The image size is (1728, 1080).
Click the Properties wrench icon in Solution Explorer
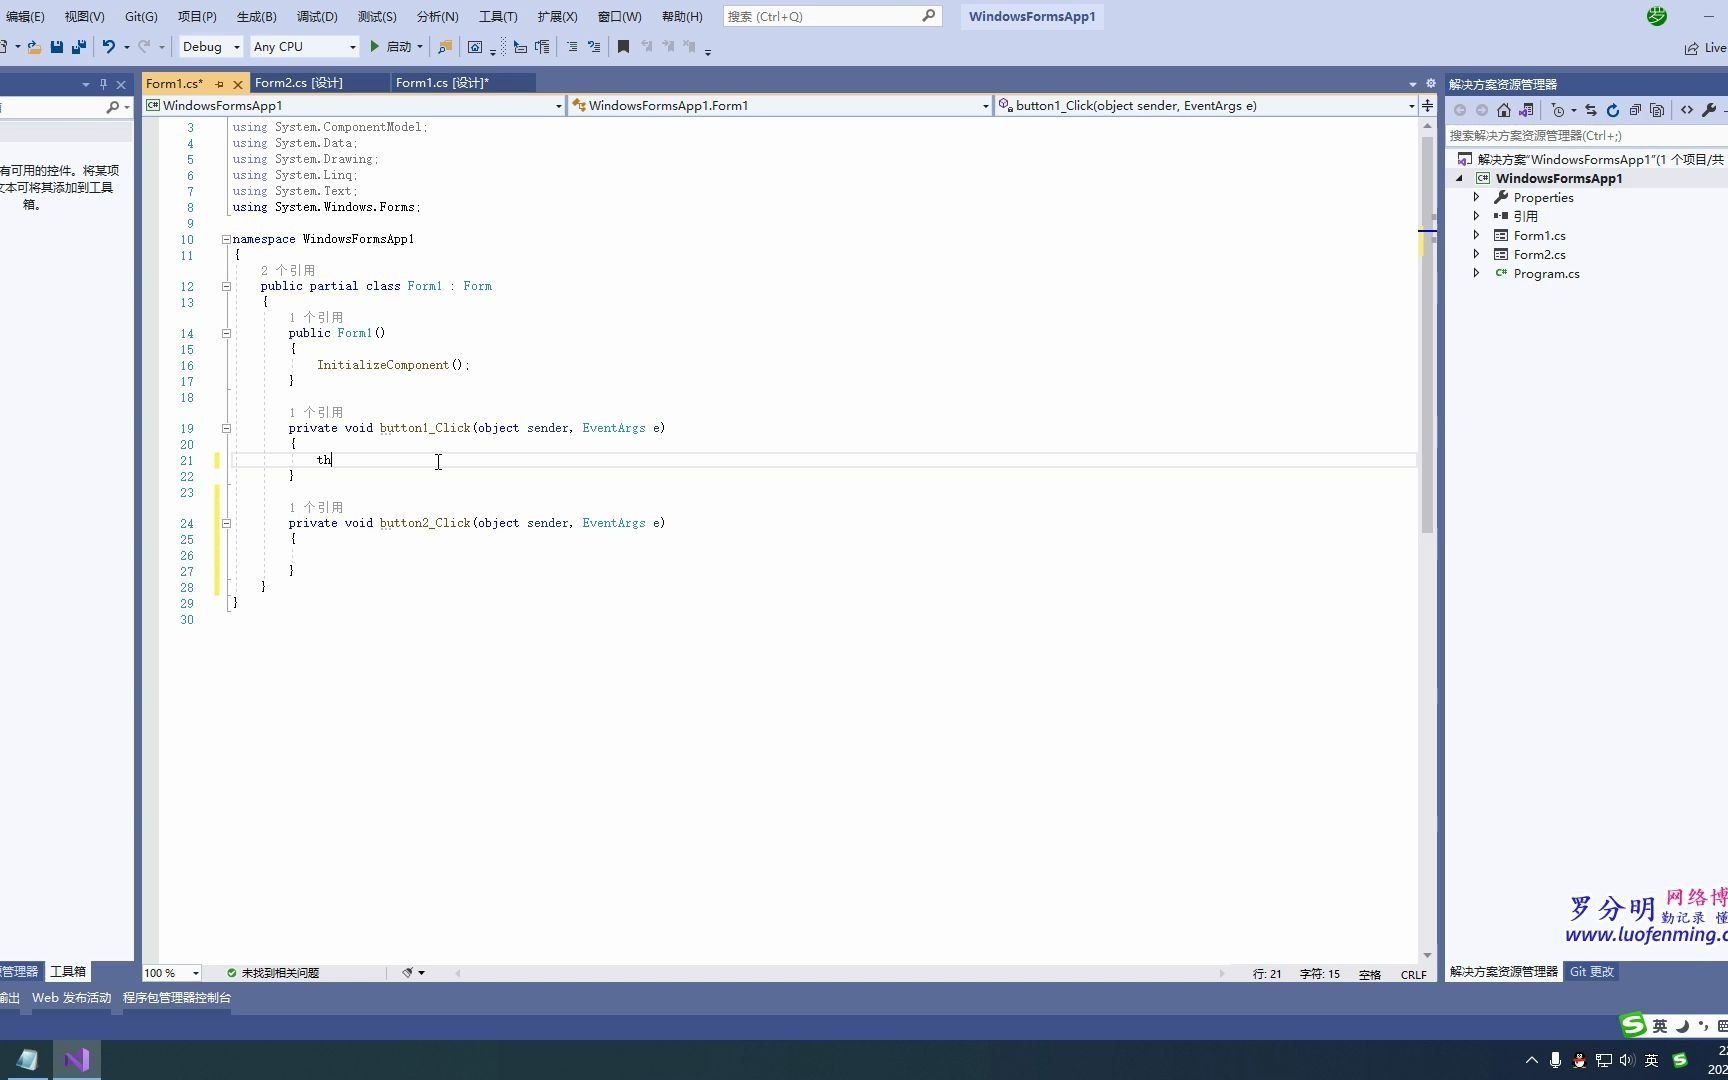[x=1711, y=110]
